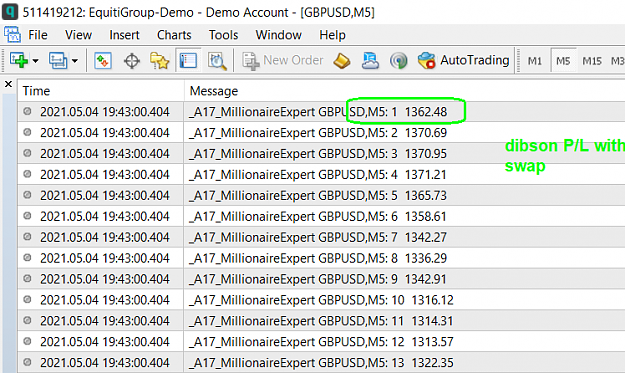
Task: Click the Time column header
Action: pyautogui.click(x=100, y=91)
